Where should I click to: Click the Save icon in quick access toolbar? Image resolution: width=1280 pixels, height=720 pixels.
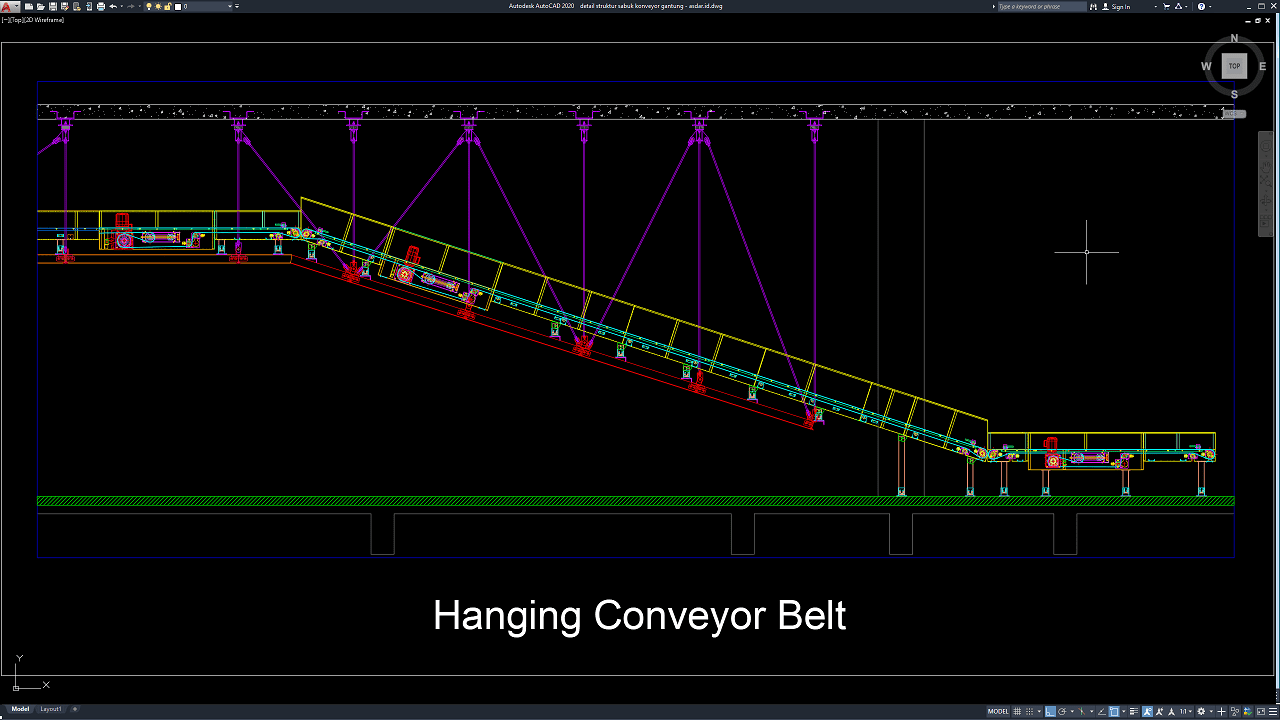coord(53,6)
